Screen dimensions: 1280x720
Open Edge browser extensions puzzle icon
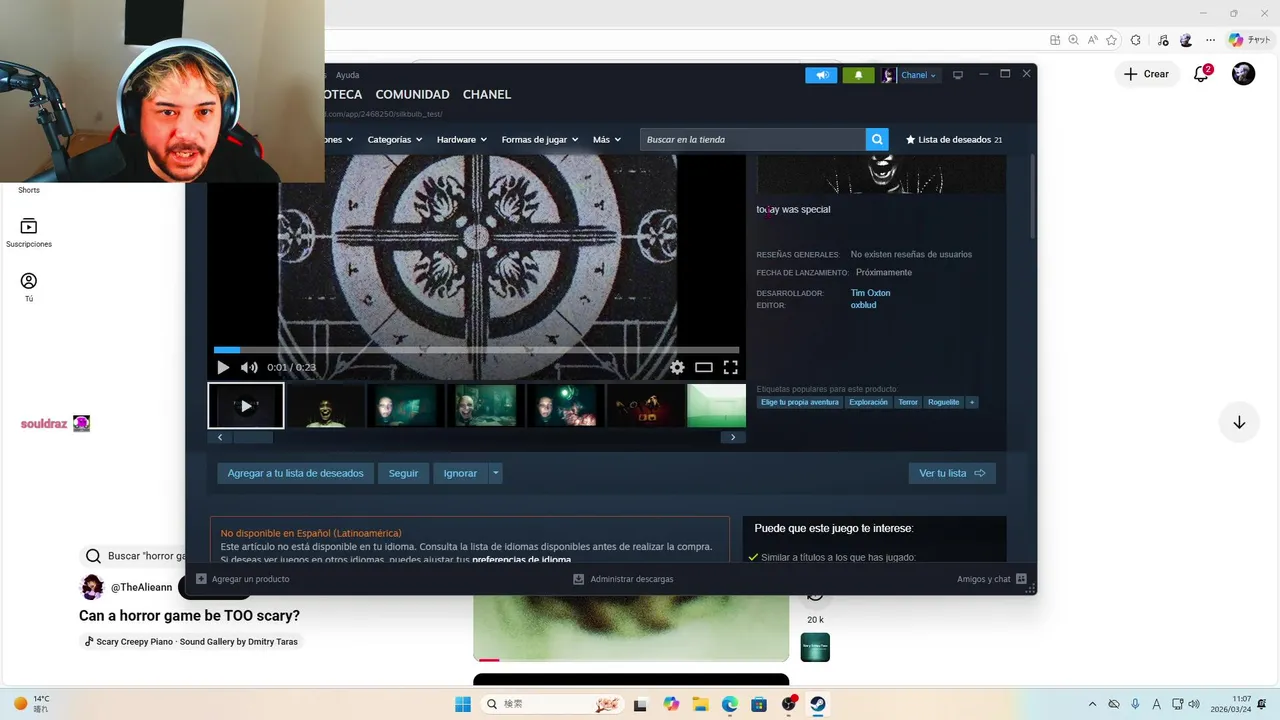point(1135,40)
